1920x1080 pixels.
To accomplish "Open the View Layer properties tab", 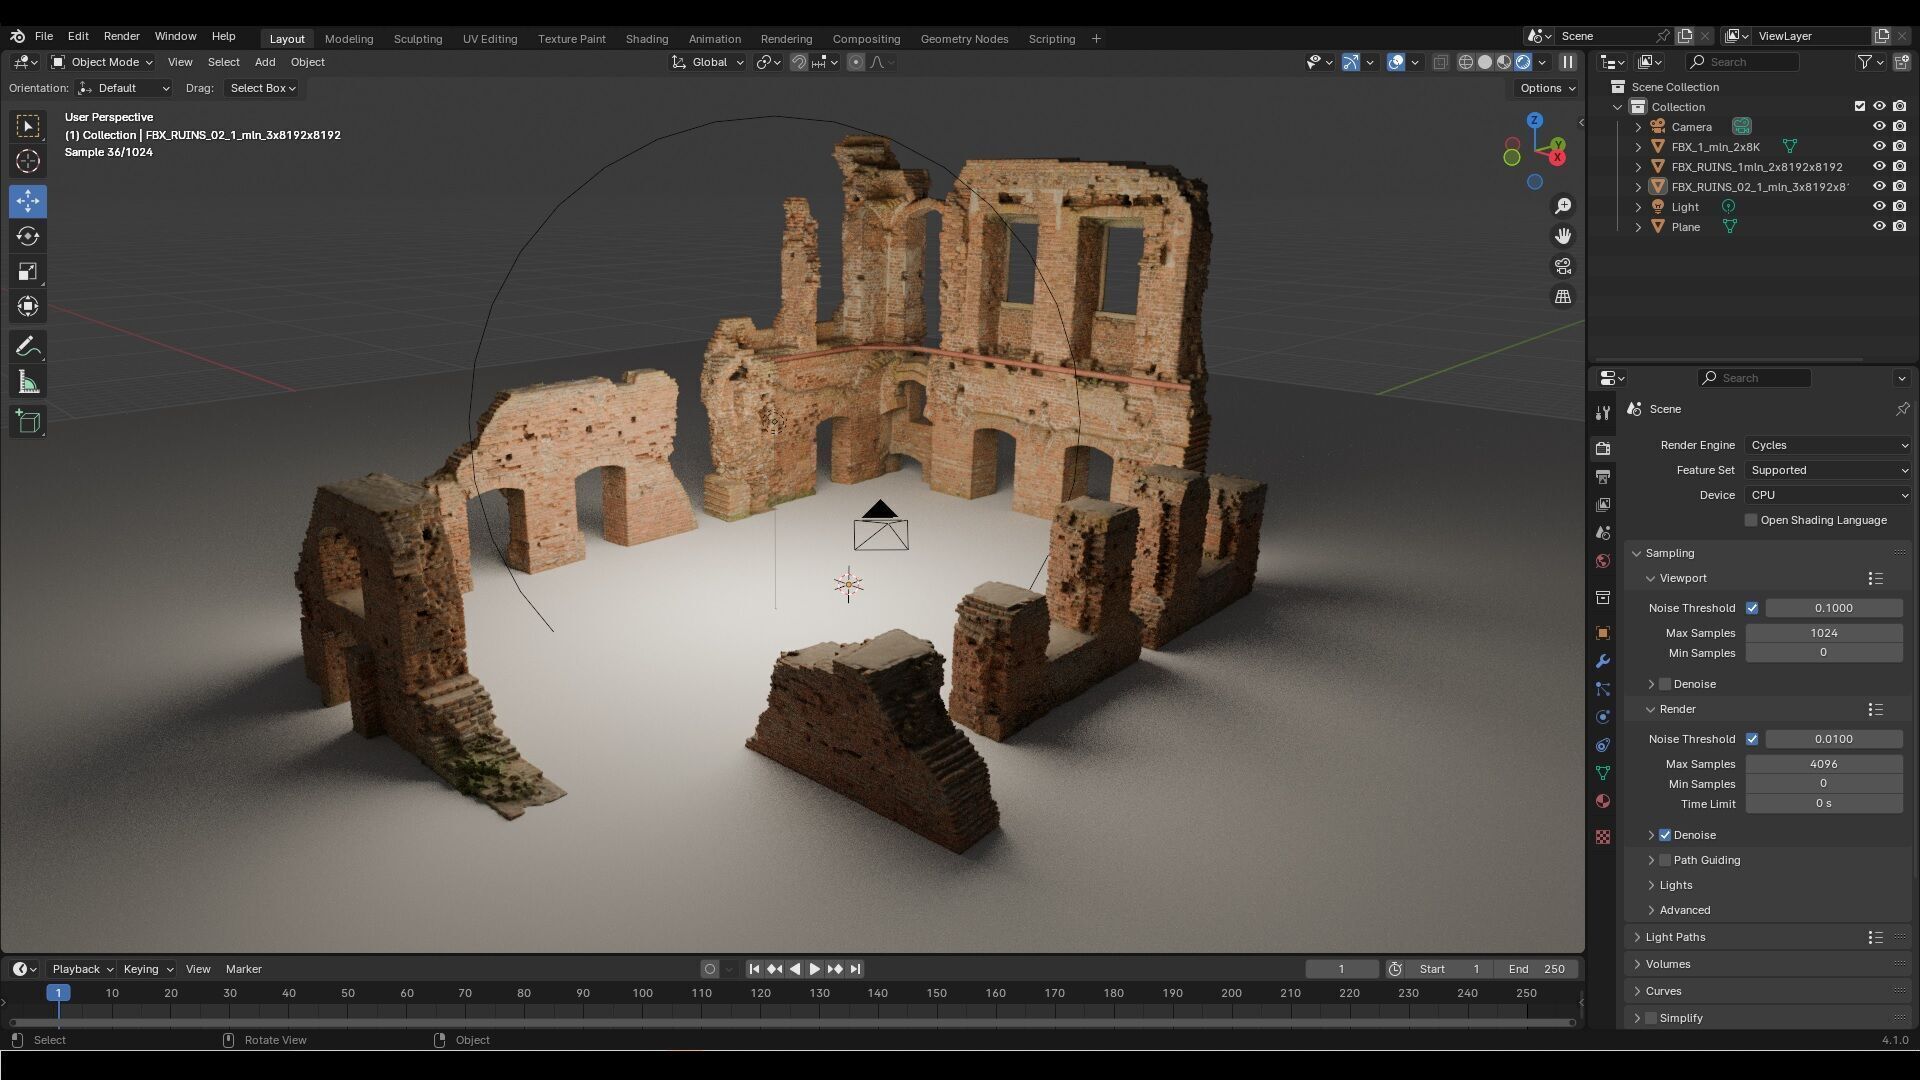I will pos(1603,504).
